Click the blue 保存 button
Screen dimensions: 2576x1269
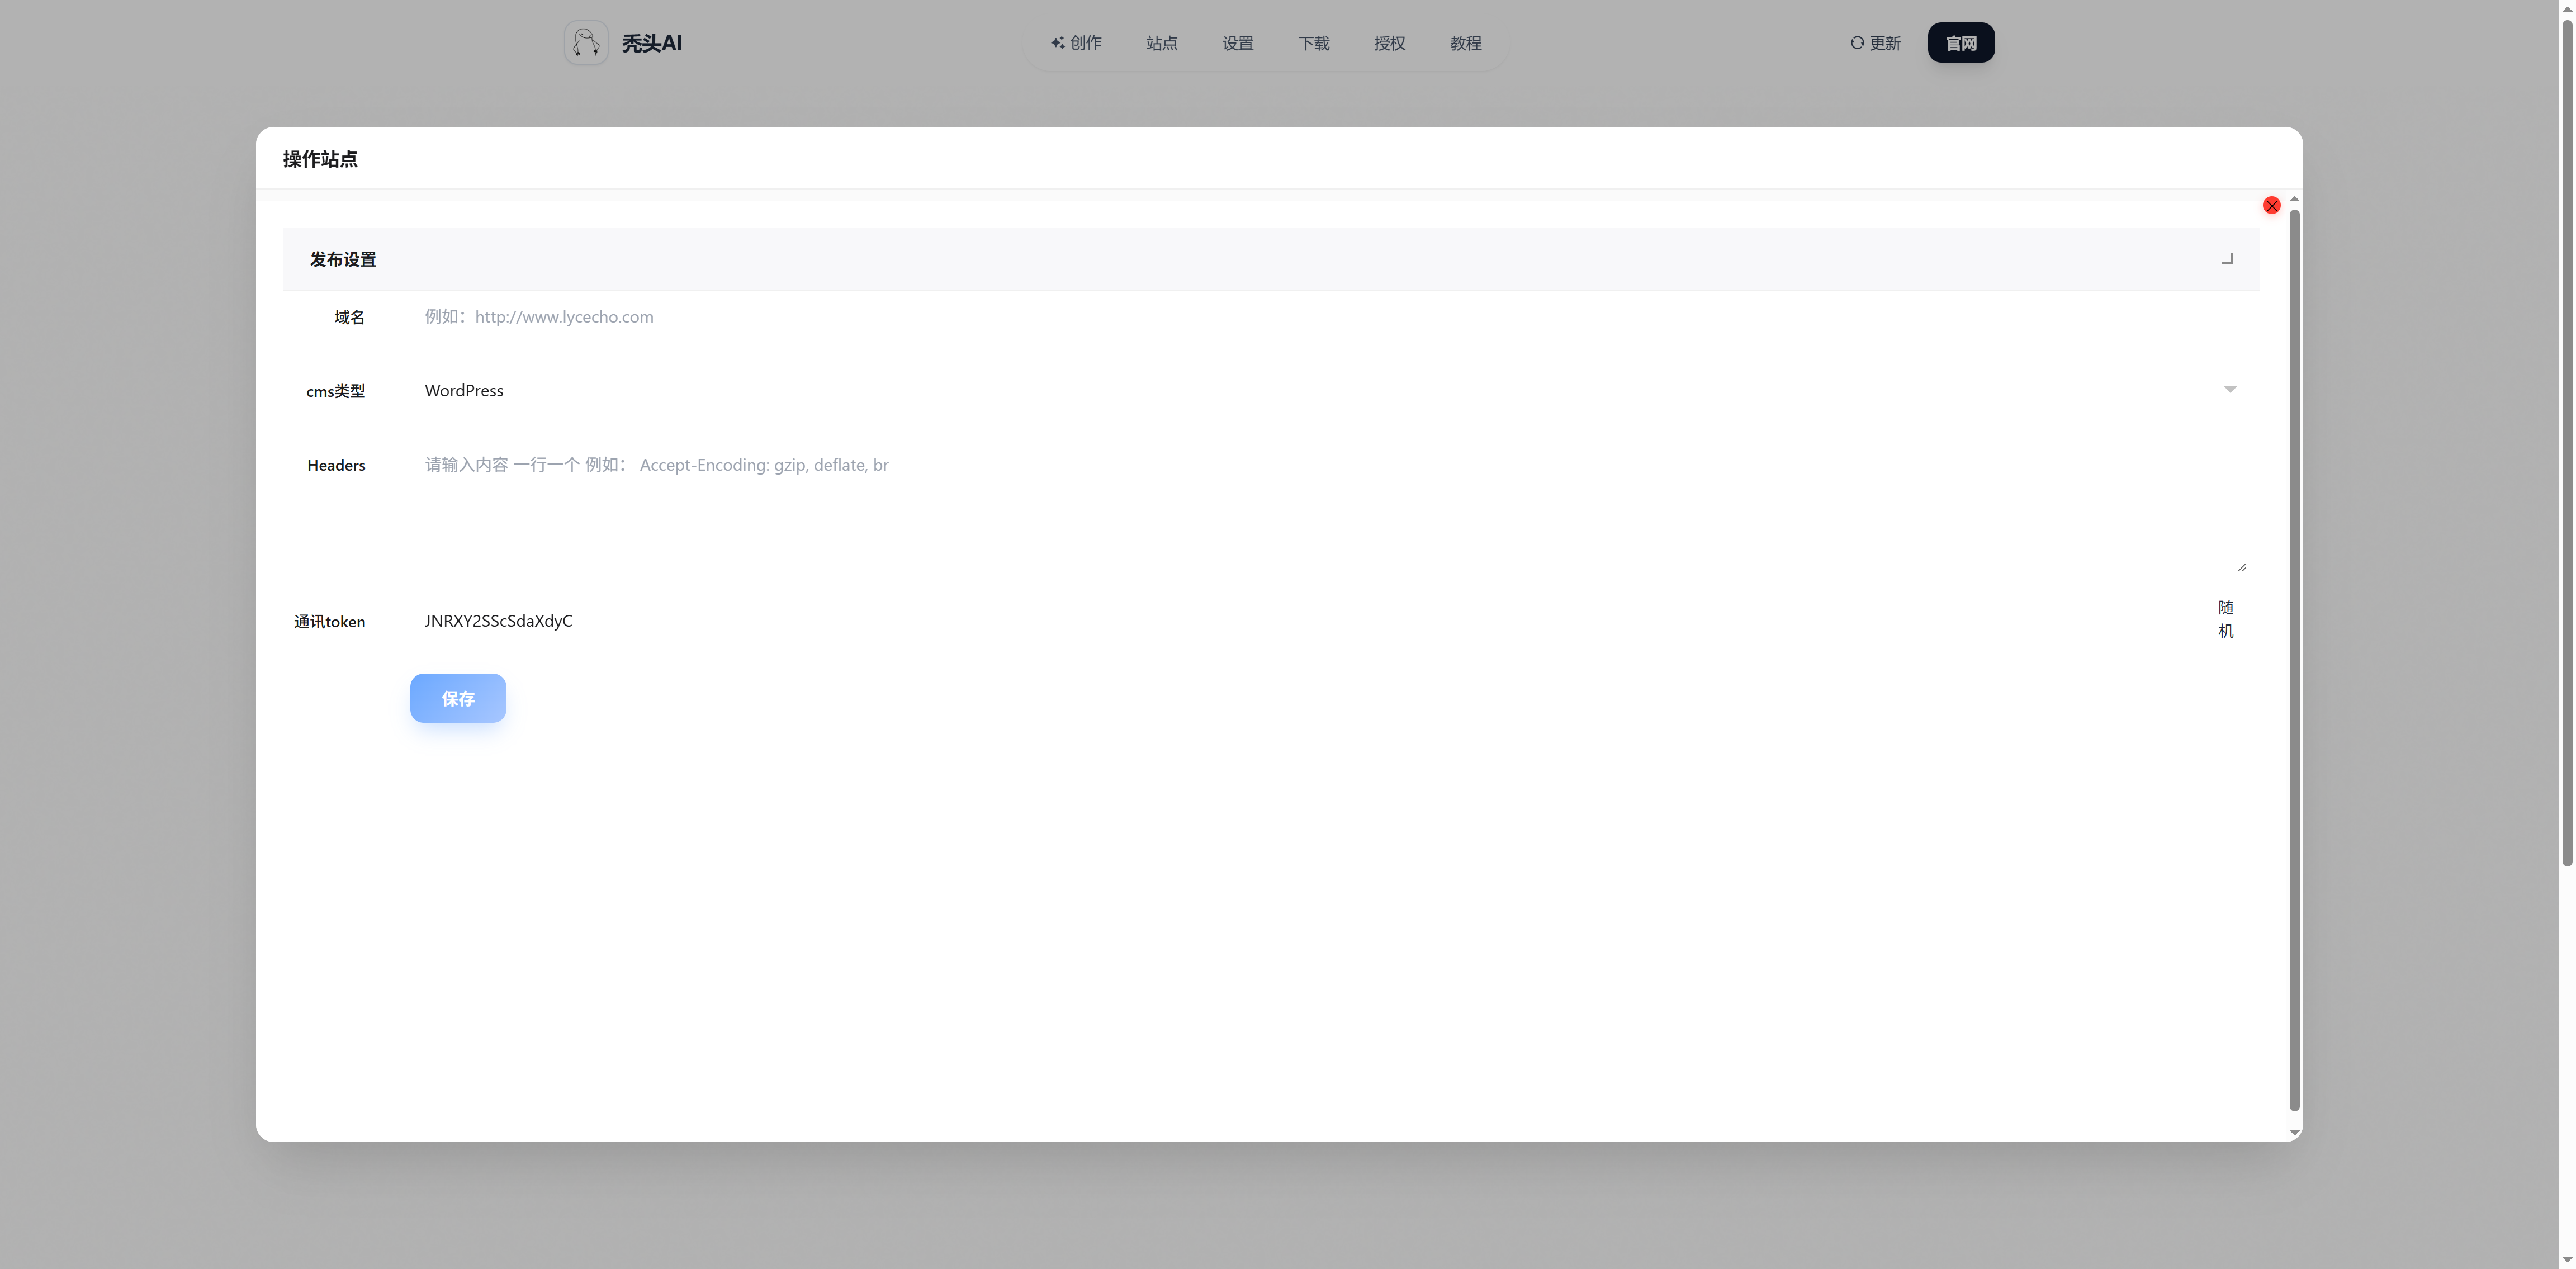(458, 698)
